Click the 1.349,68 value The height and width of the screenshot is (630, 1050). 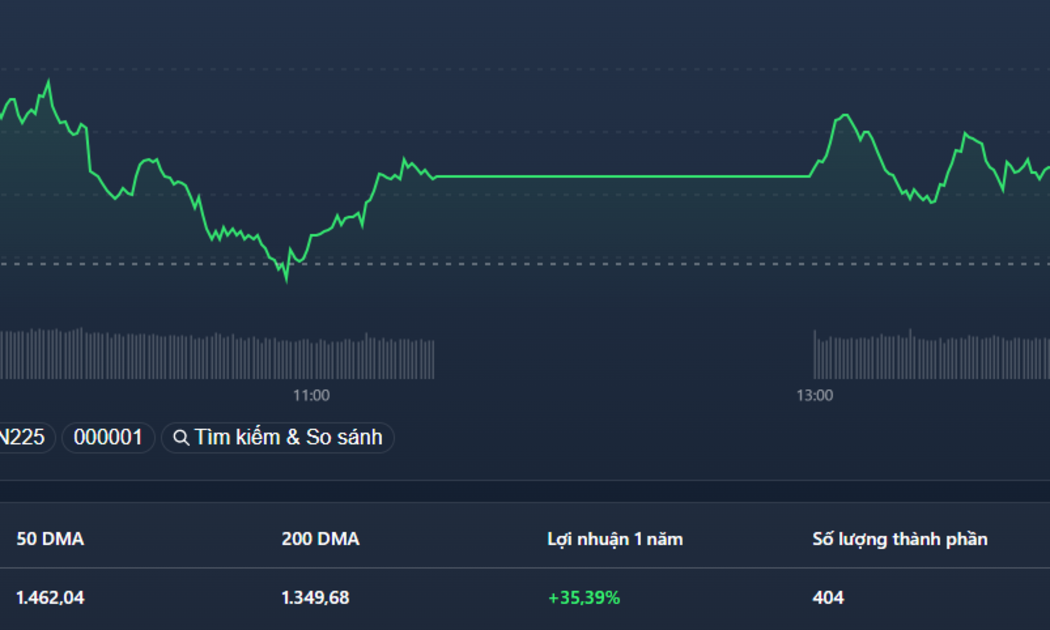coord(315,597)
